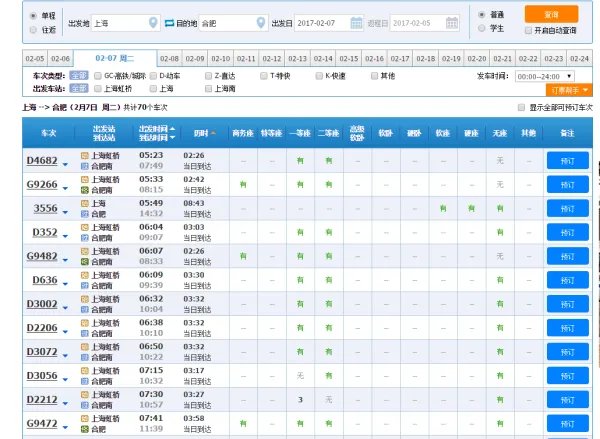The height and width of the screenshot is (439, 600).
Task: Open the return date calendar icon
Action: click(x=452, y=23)
